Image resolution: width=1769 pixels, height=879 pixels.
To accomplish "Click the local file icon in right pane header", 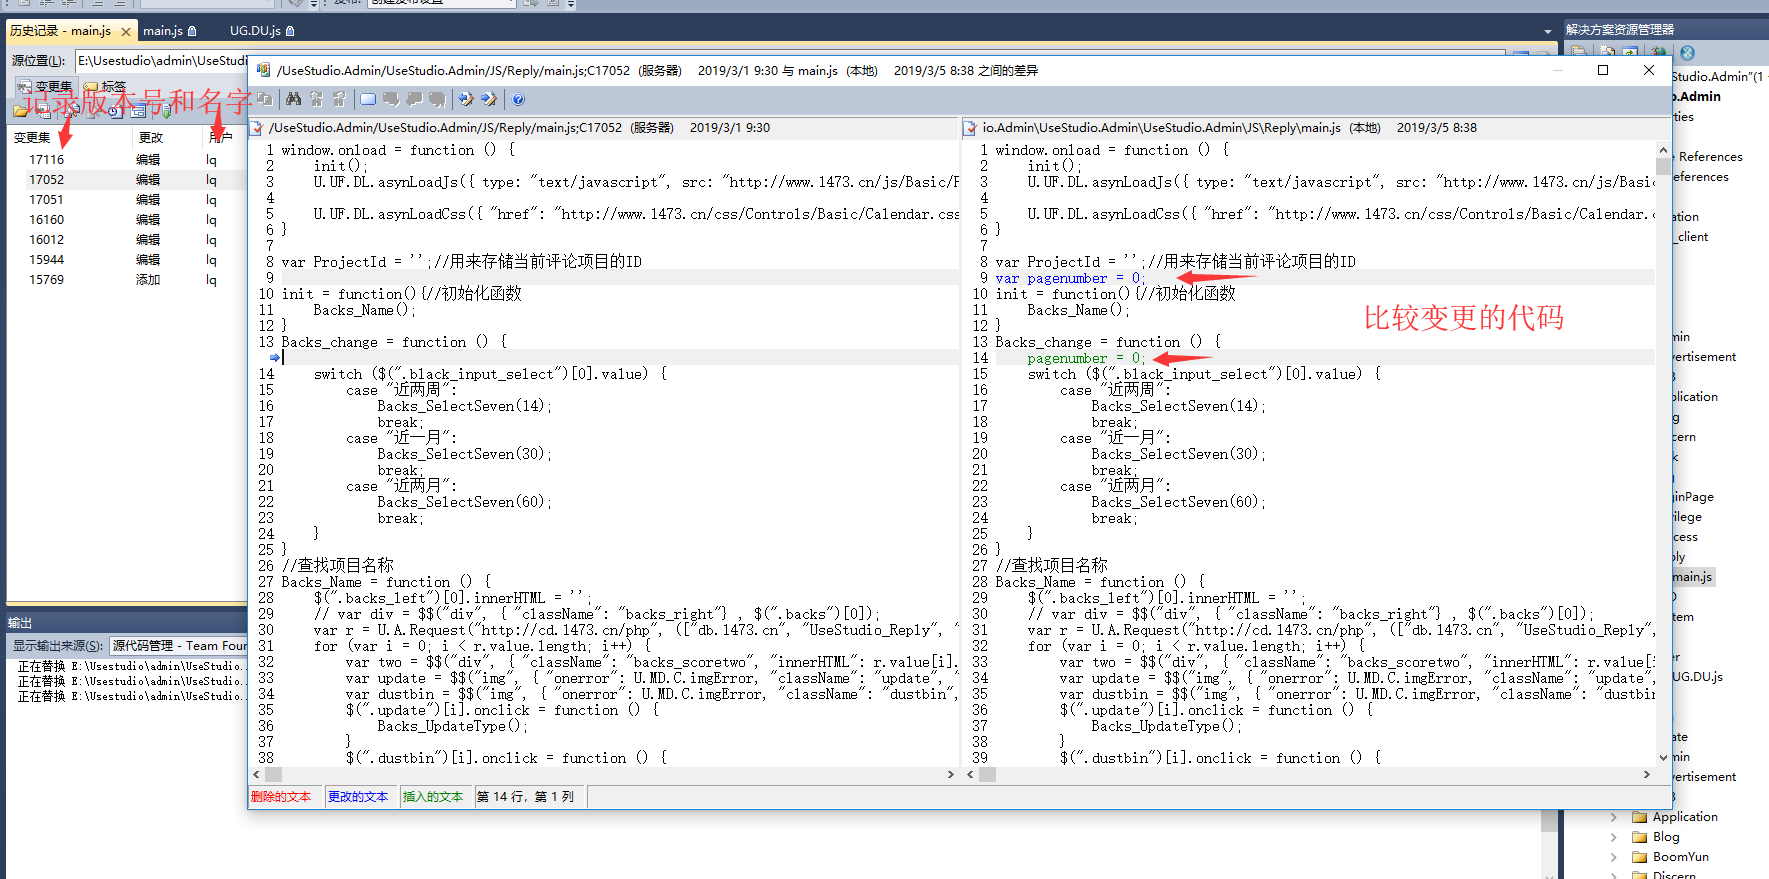I will pos(969,128).
